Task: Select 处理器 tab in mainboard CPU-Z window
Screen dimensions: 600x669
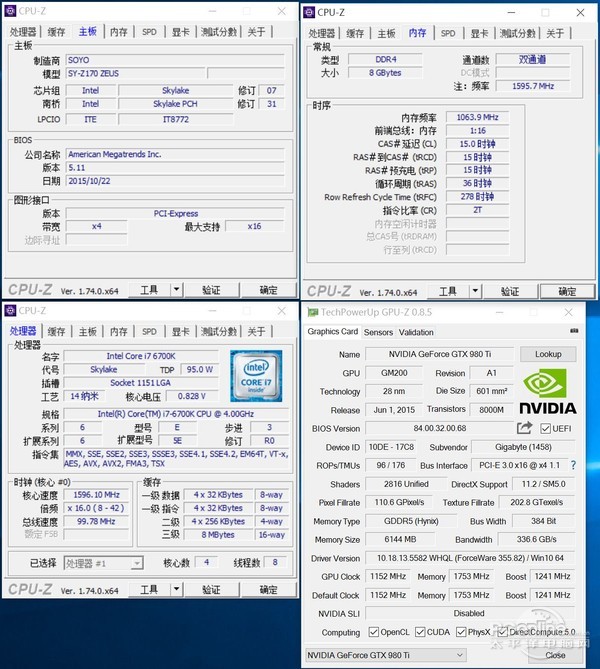Action: 23,32
